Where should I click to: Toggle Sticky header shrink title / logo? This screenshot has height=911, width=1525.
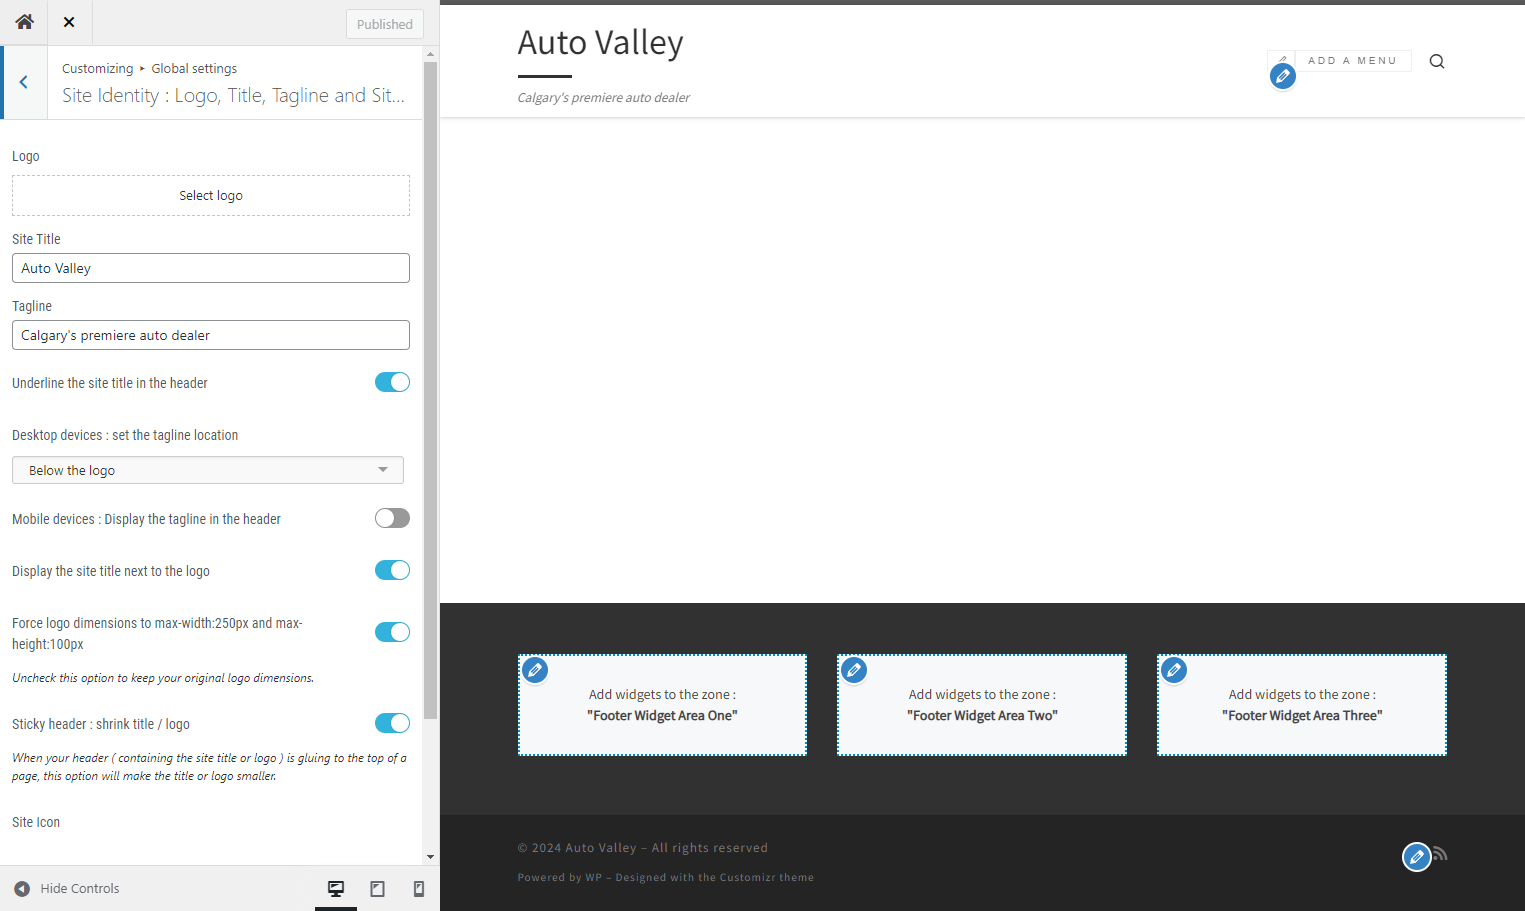392,723
